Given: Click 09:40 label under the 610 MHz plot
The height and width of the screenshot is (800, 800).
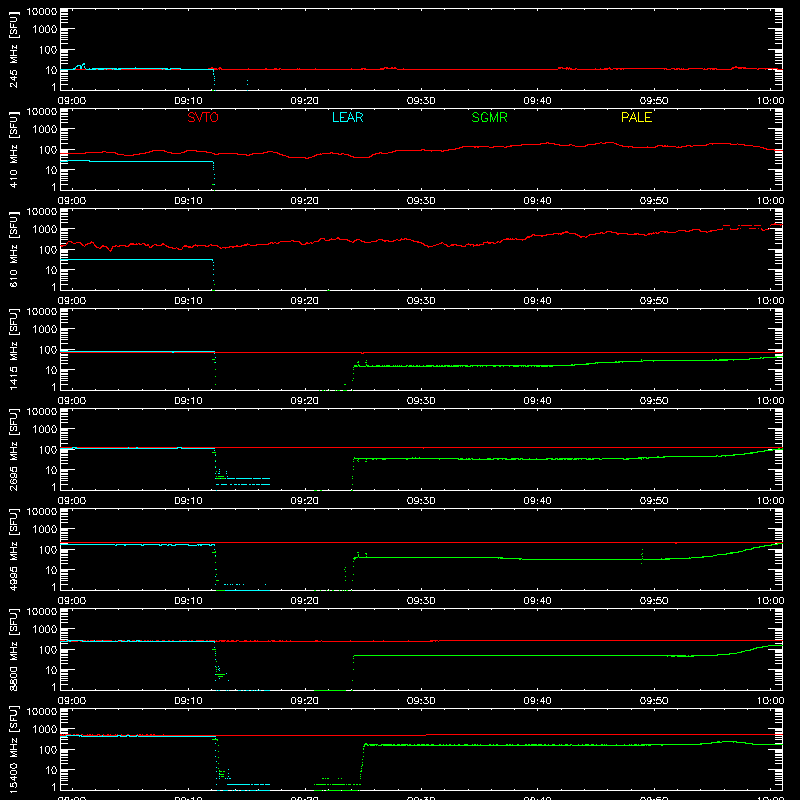Looking at the screenshot, I should [x=537, y=301].
